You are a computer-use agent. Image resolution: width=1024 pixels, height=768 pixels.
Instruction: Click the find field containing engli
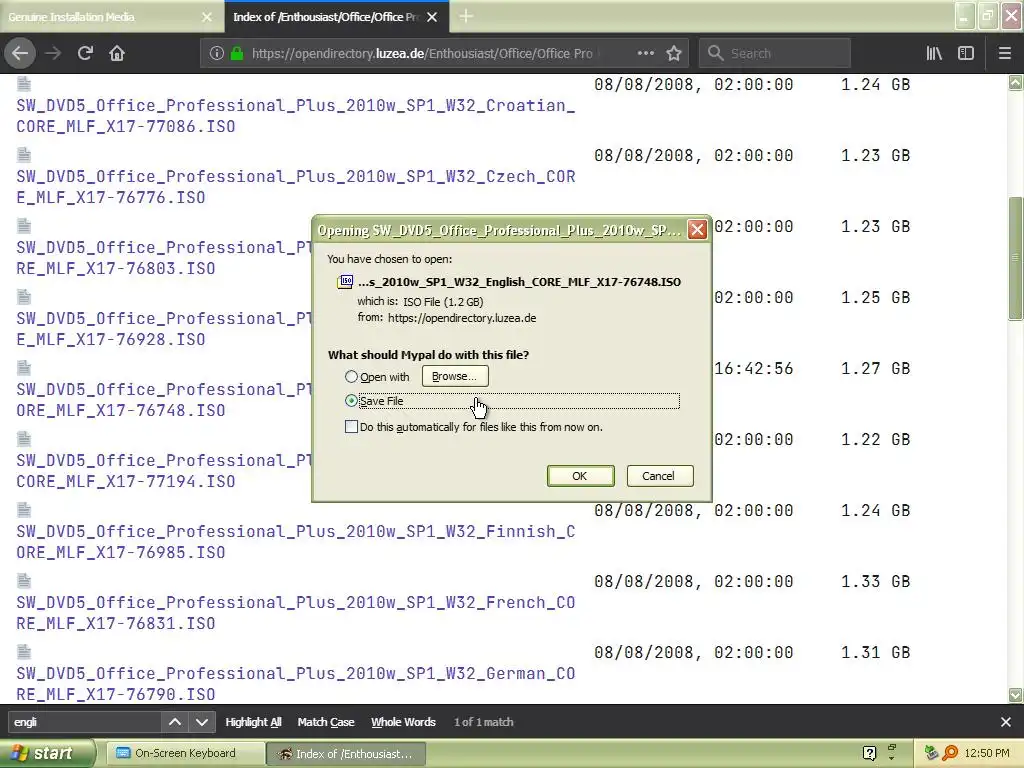[x=84, y=722]
